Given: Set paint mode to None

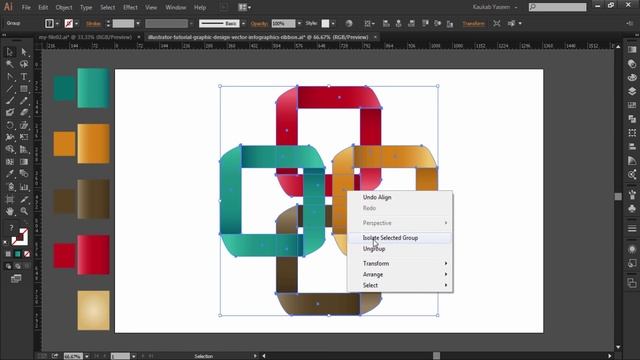Looking at the screenshot, I should [x=27, y=254].
